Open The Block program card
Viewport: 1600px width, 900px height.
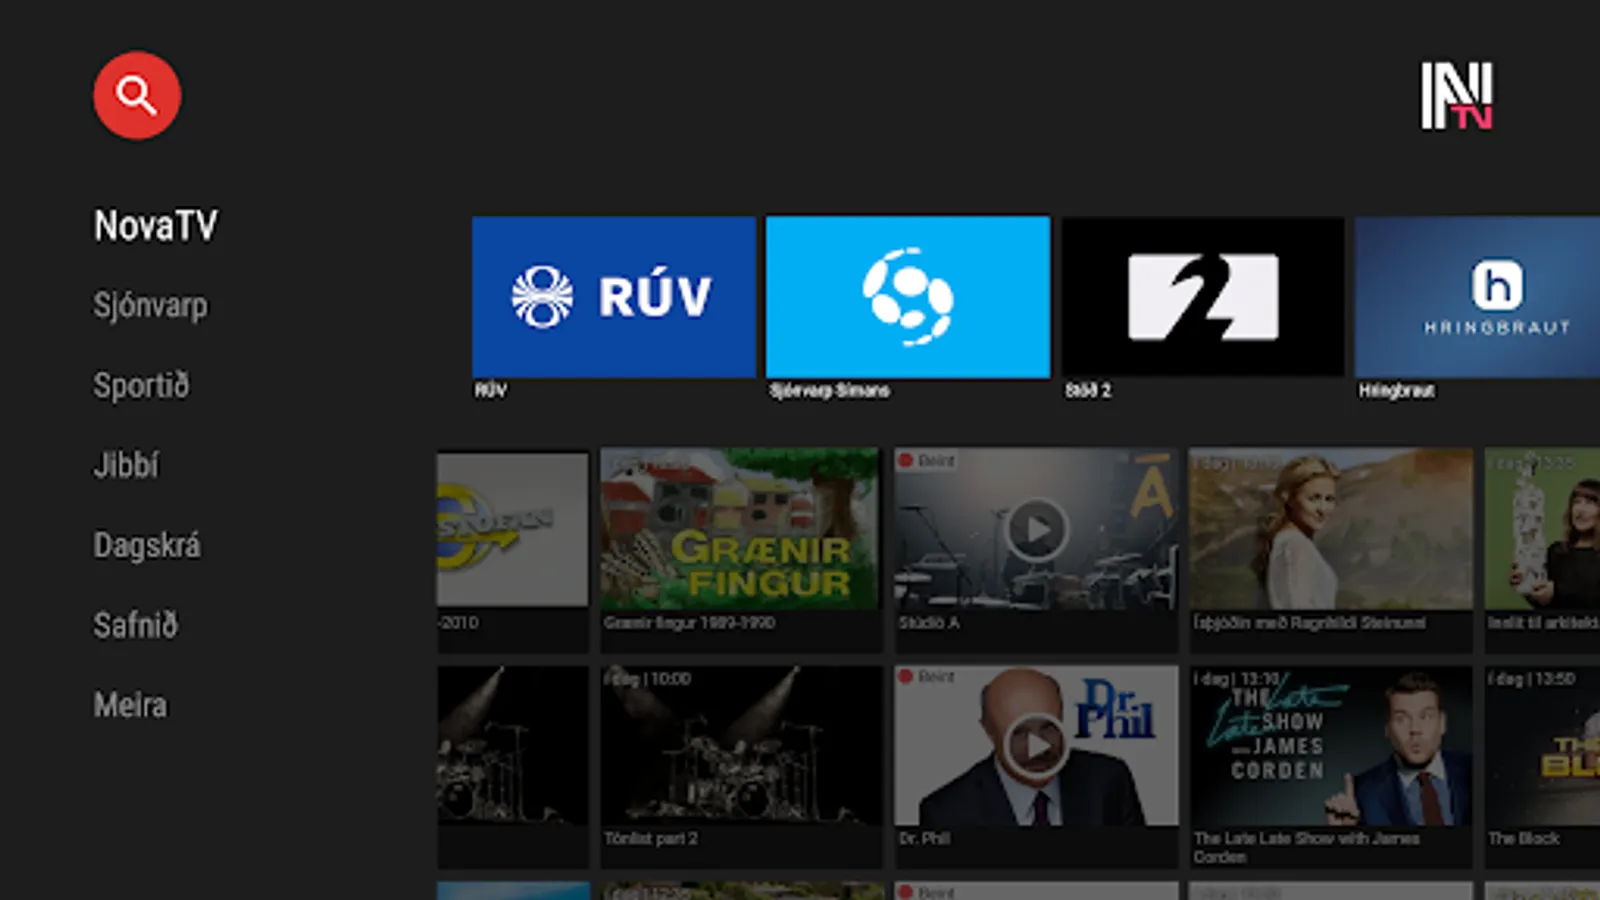click(x=1542, y=765)
